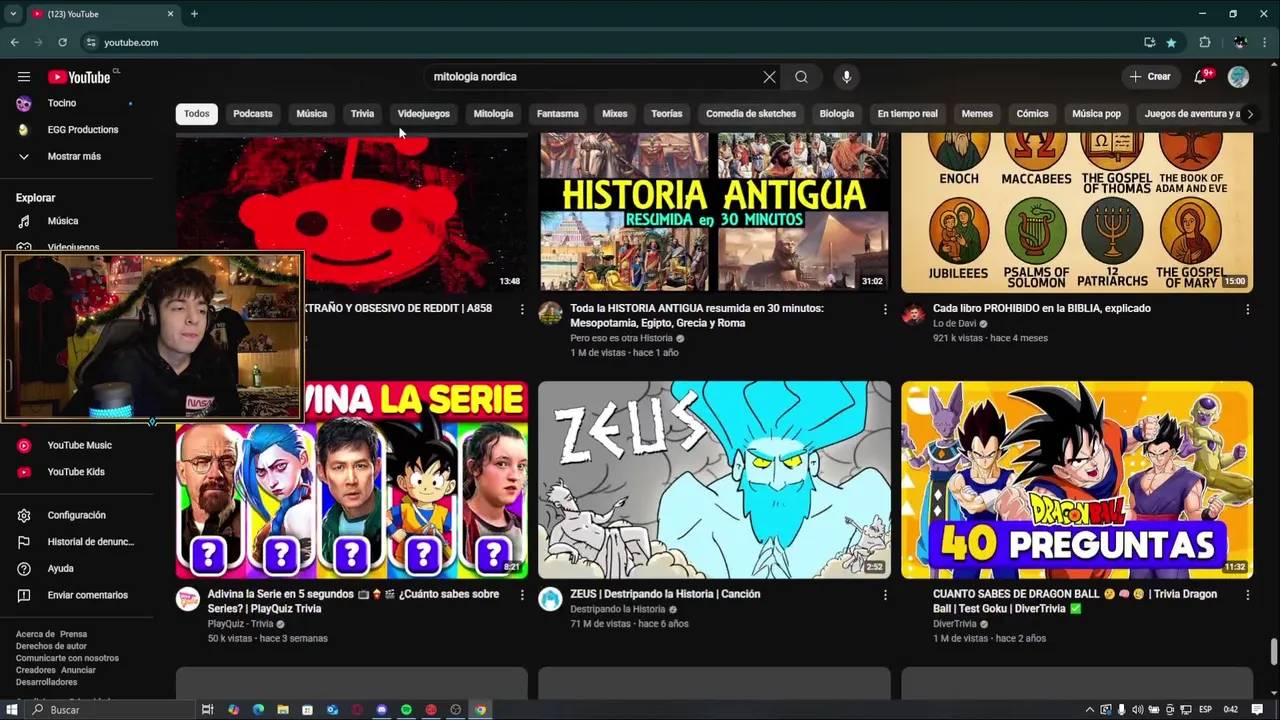Select the Mitología filter chip
Image resolution: width=1280 pixels, height=720 pixels.
tap(493, 114)
